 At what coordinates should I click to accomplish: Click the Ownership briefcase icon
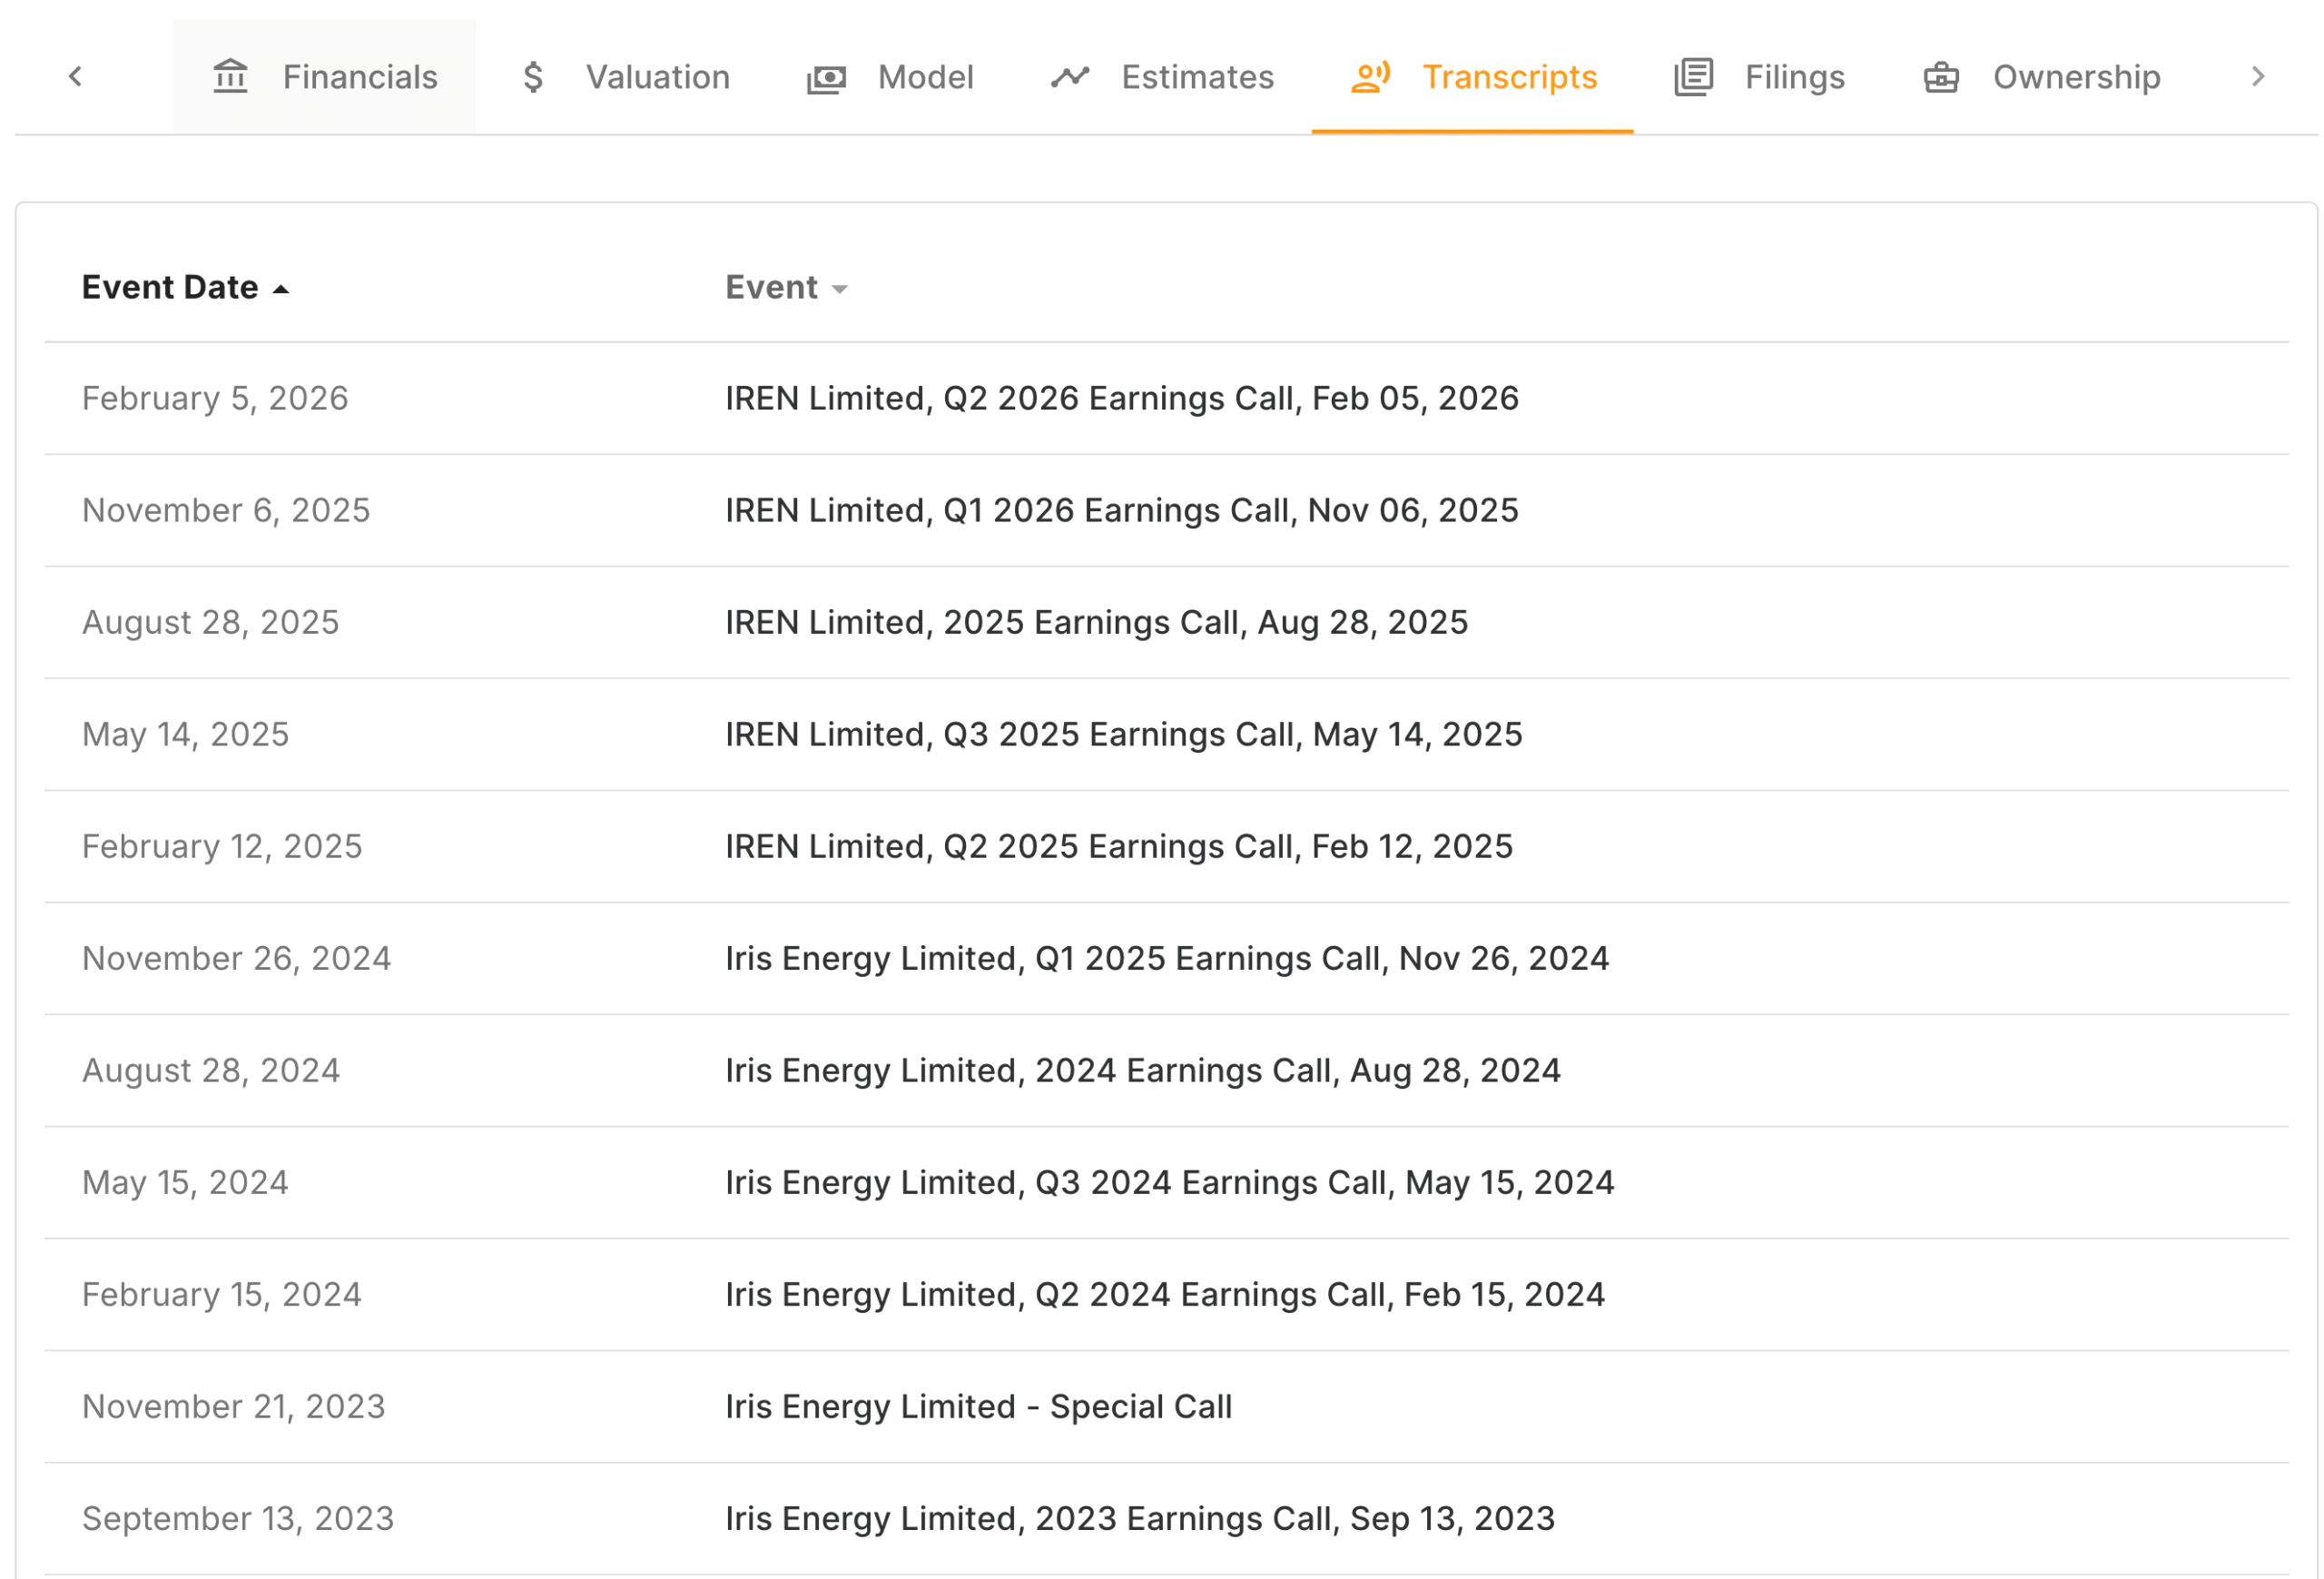(1942, 77)
